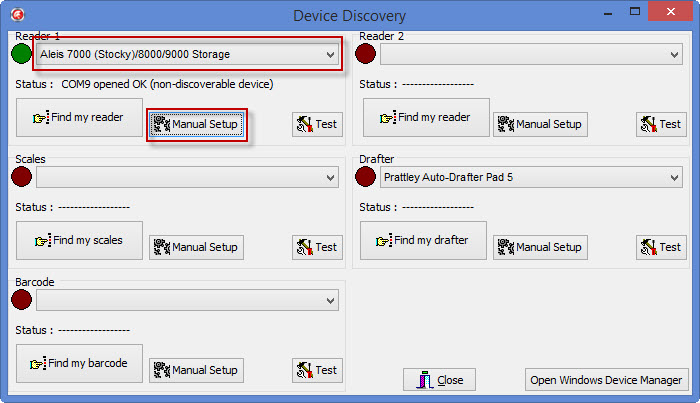This screenshot has height=403, width=700.
Task: Click the red Reader 2 status indicator
Action: click(x=366, y=54)
